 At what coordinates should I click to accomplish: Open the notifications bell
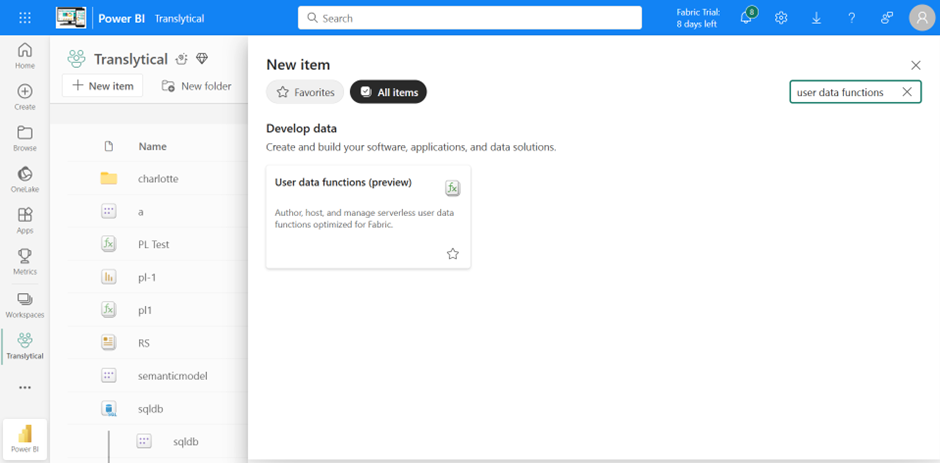click(746, 18)
